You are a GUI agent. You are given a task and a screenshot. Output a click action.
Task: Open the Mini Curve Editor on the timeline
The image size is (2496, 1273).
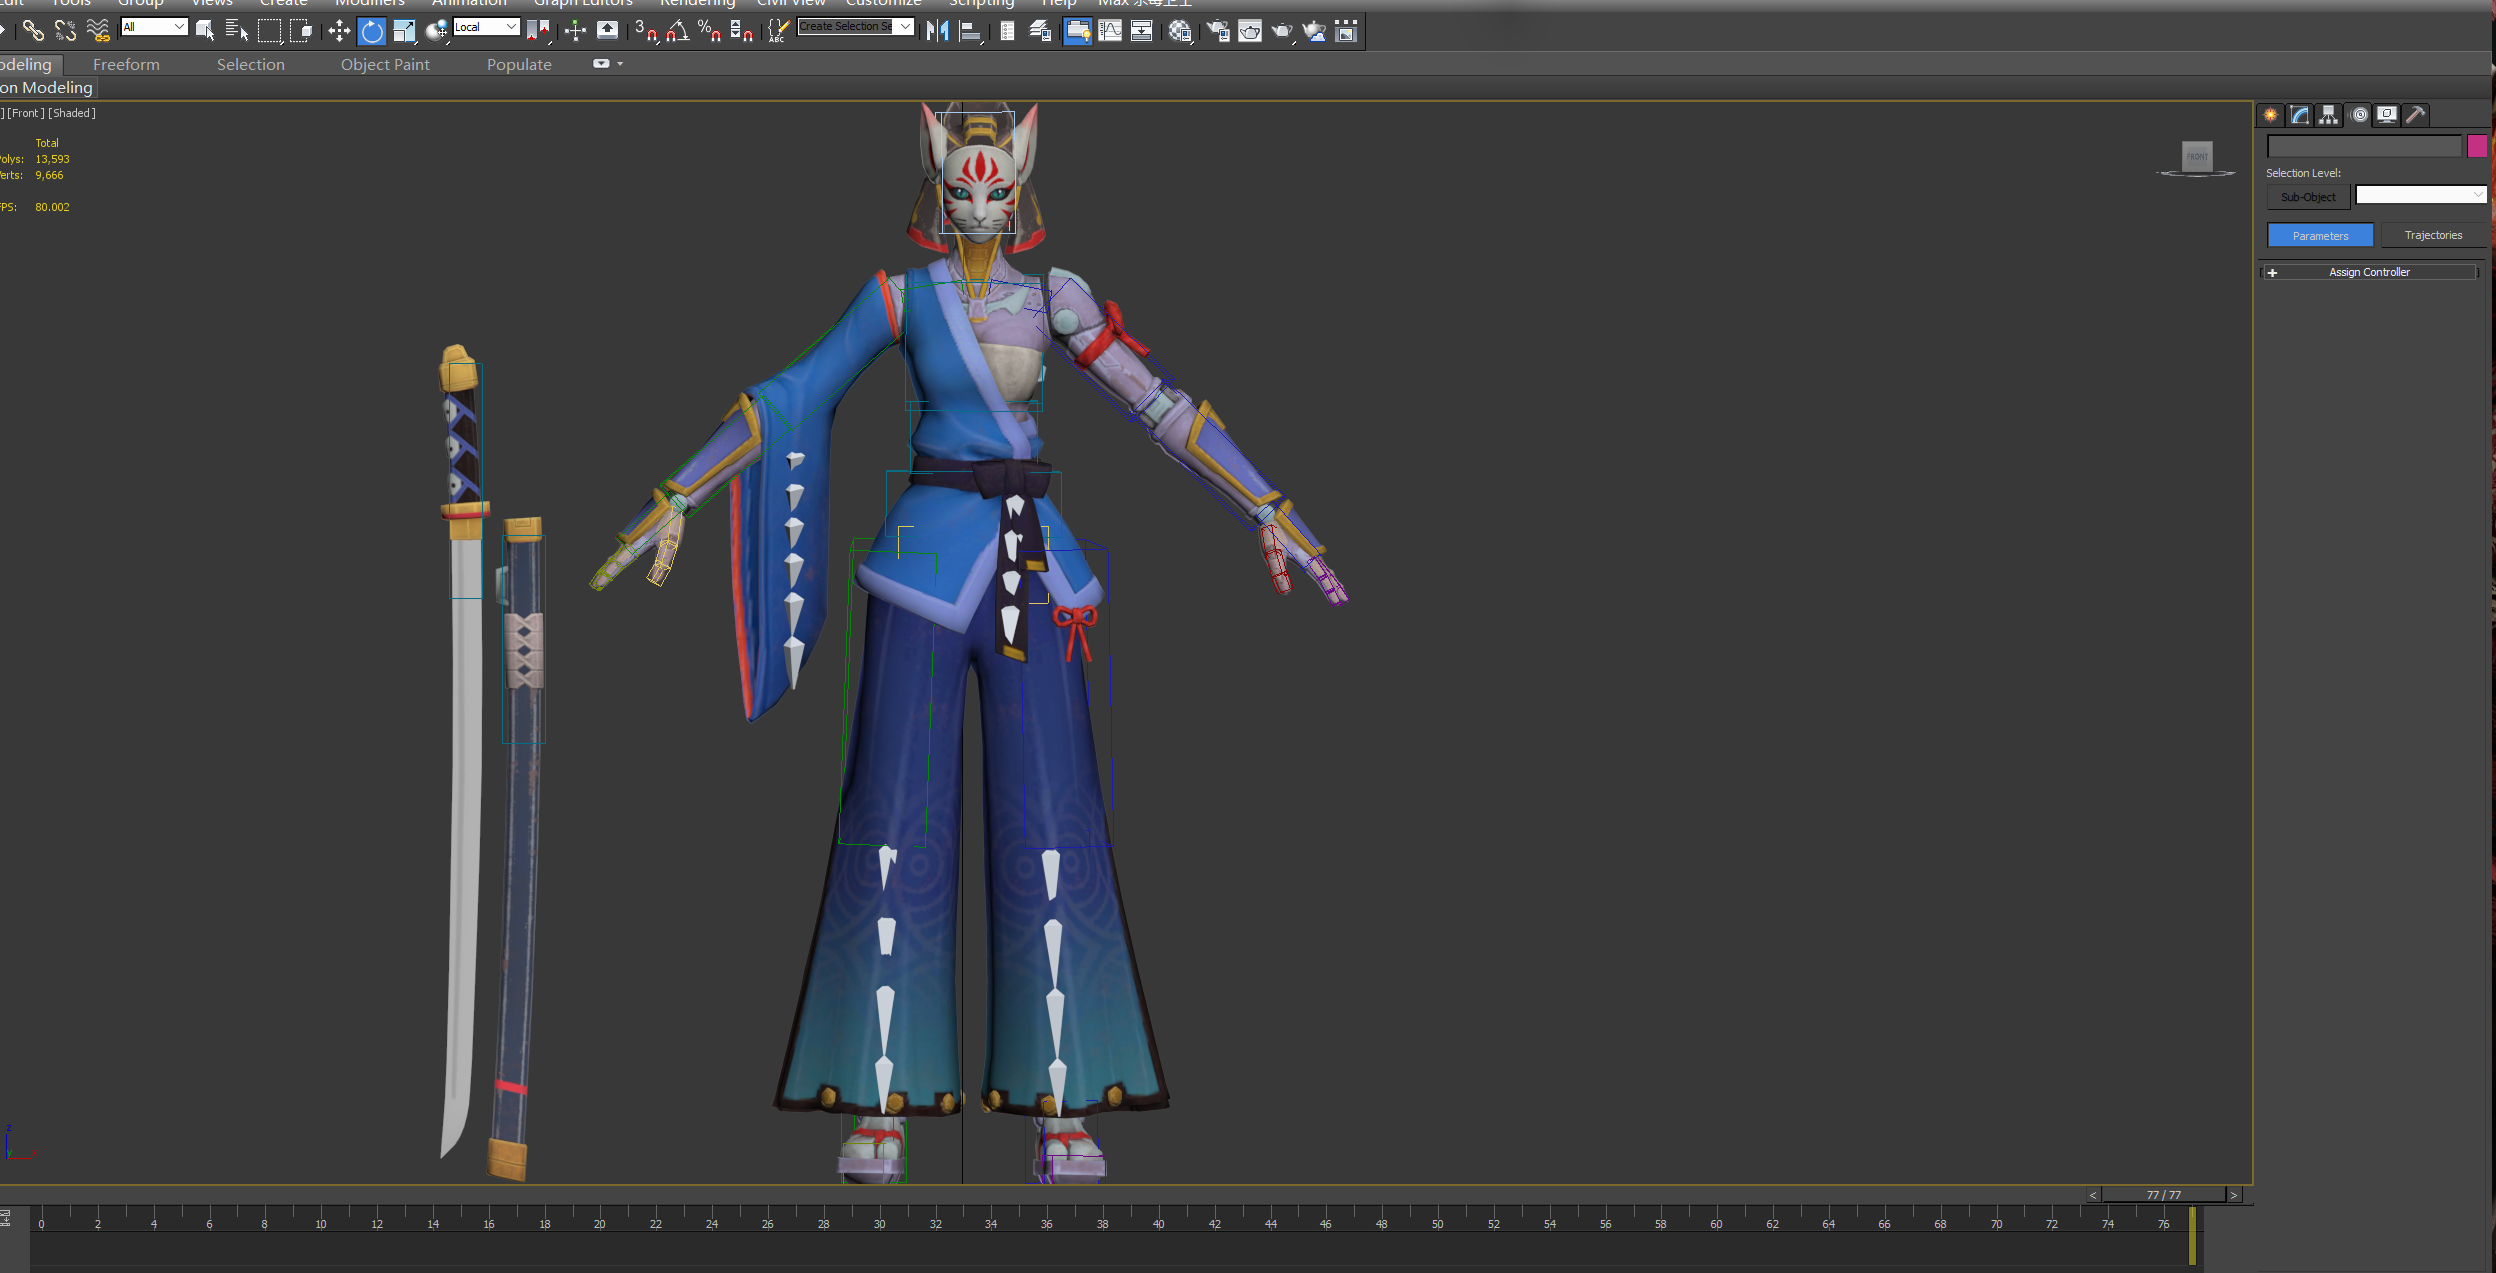point(6,1217)
